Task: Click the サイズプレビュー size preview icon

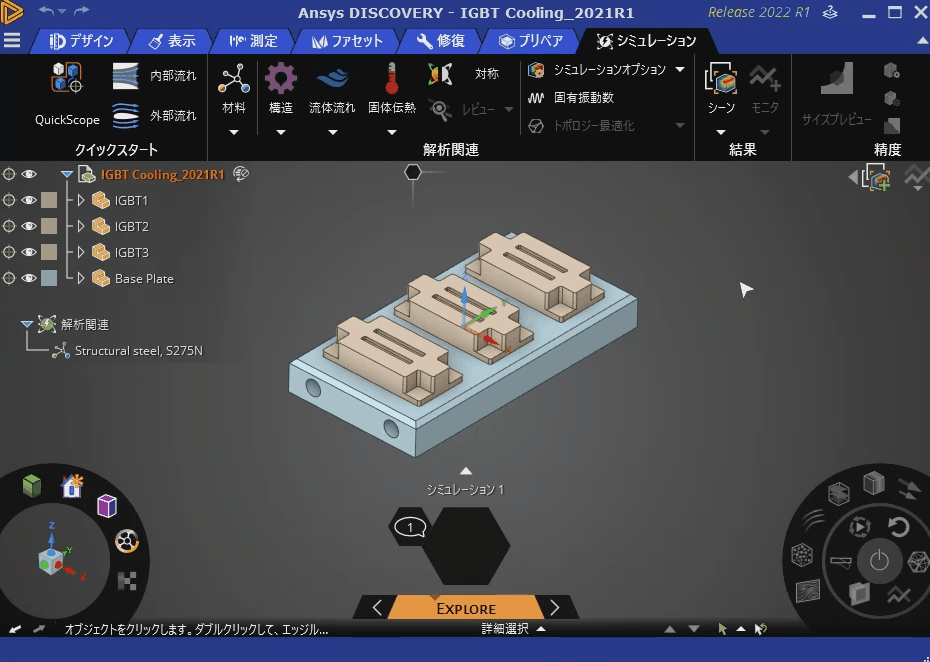Action: 837,78
